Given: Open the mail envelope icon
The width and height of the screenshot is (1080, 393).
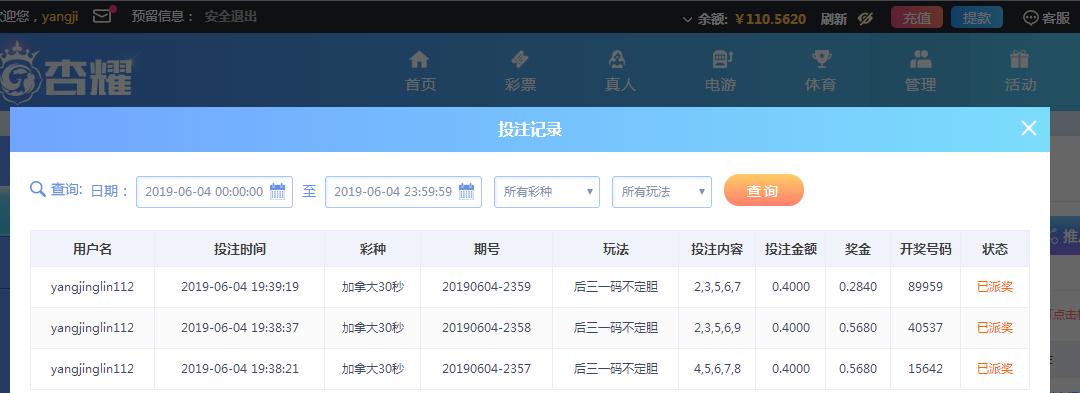Looking at the screenshot, I should point(102,15).
